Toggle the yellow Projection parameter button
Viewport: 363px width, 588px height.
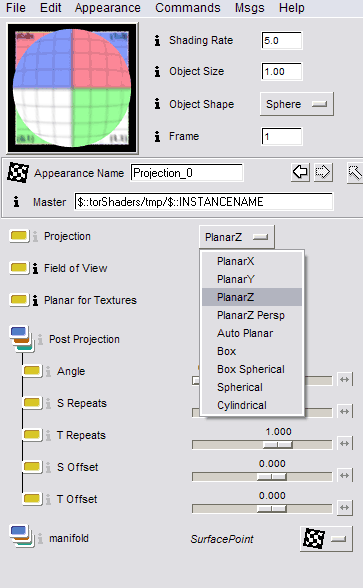[x=19, y=236]
